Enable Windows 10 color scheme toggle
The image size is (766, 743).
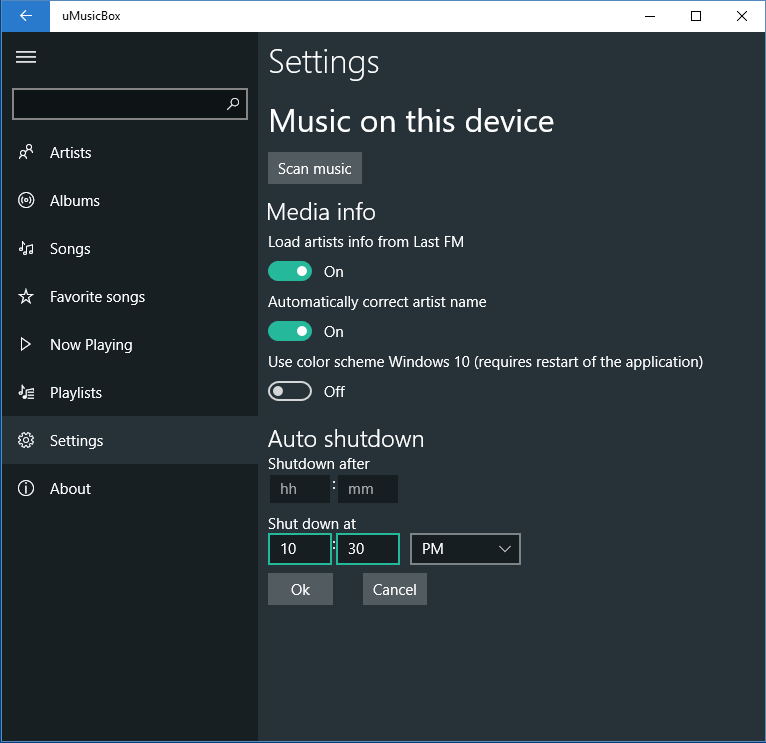290,391
